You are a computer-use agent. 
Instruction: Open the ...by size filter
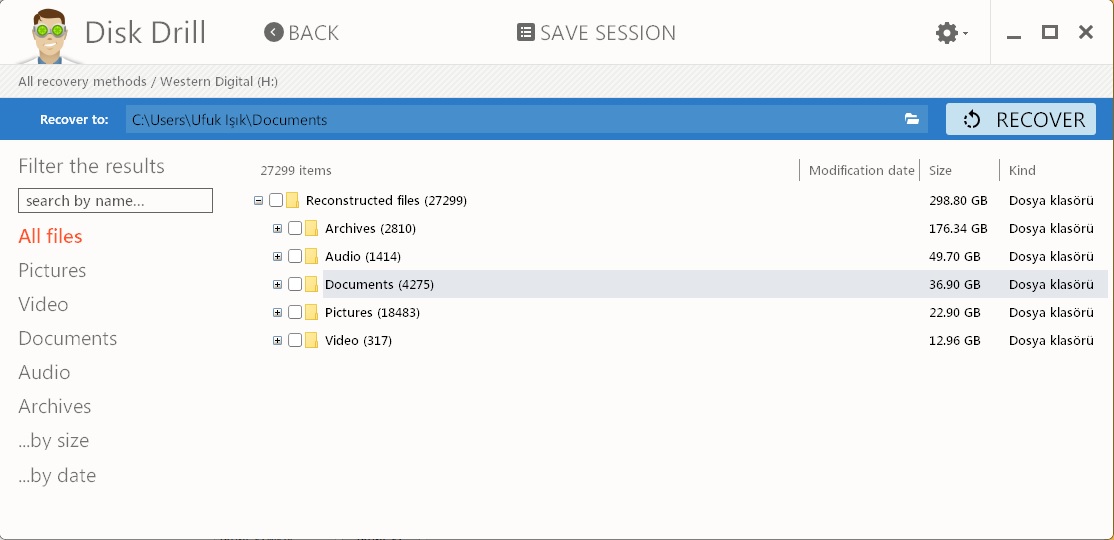click(x=54, y=441)
